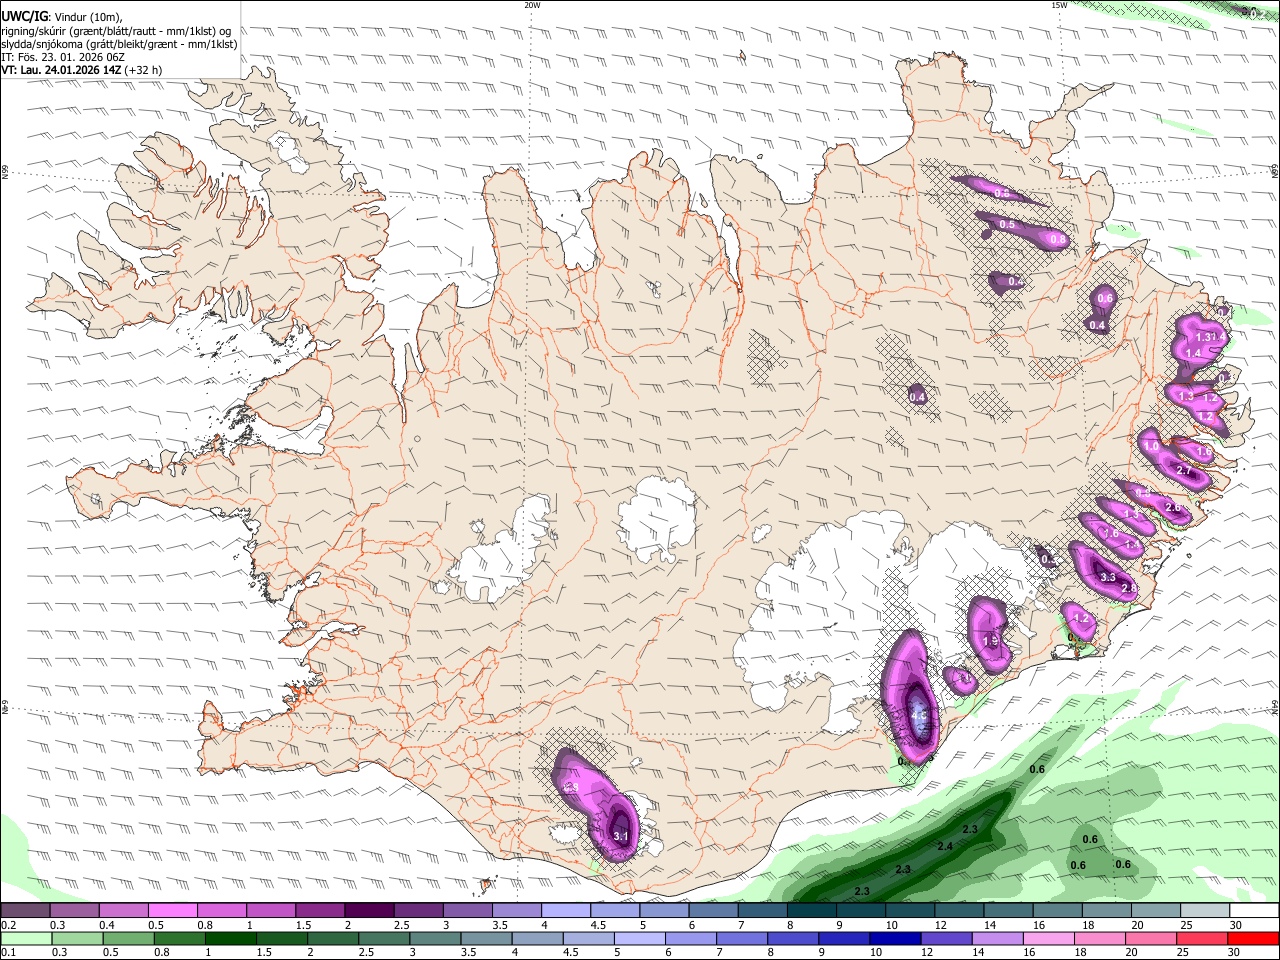This screenshot has height=960, width=1280.
Task: Click the dark green bottom-row swatch starting at 1
Action: (x=230, y=938)
